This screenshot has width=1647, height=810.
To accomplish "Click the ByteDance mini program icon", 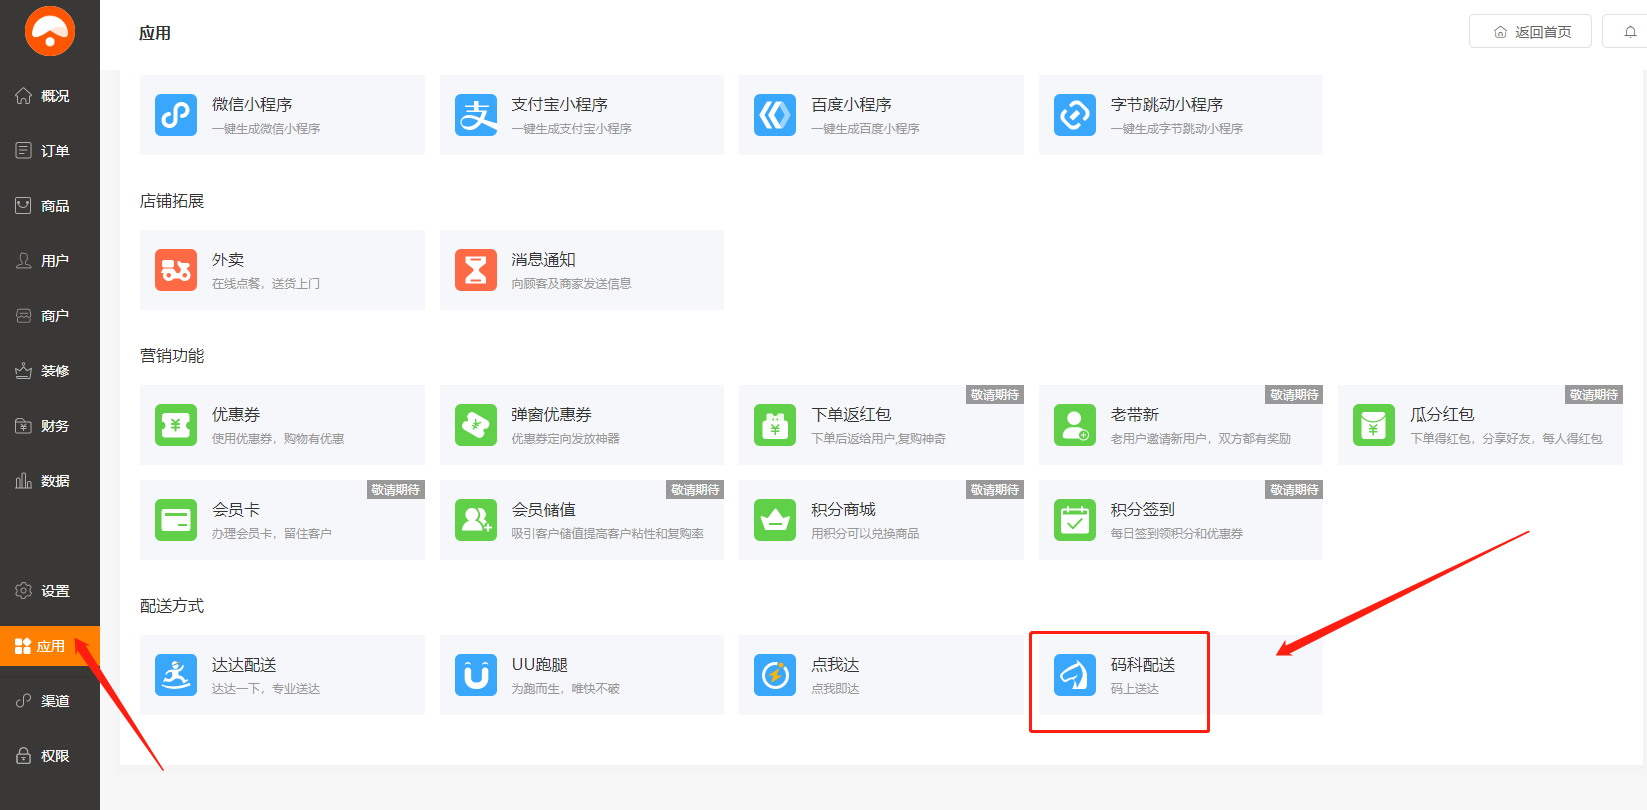I will click(1075, 115).
